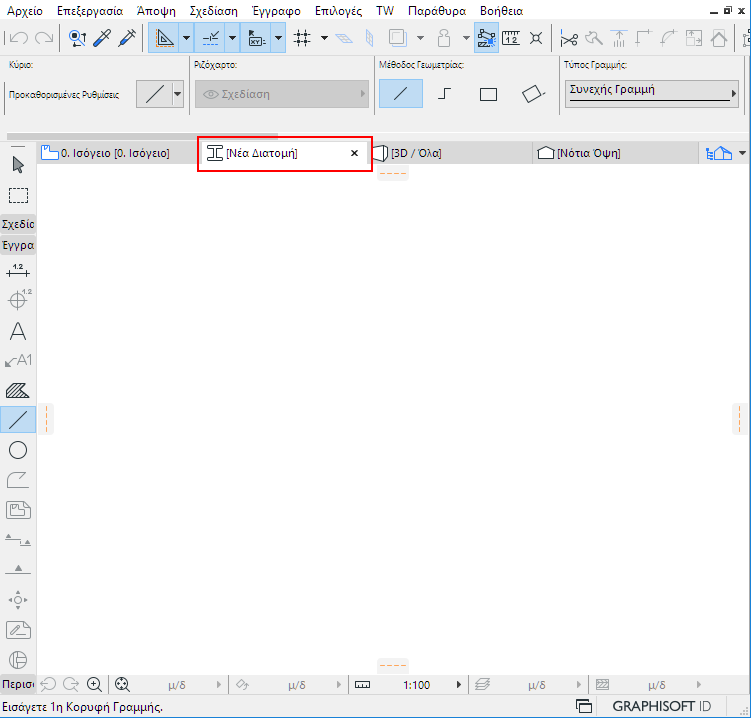
Task: Click the intersect X toolbar icon
Action: pos(536,38)
